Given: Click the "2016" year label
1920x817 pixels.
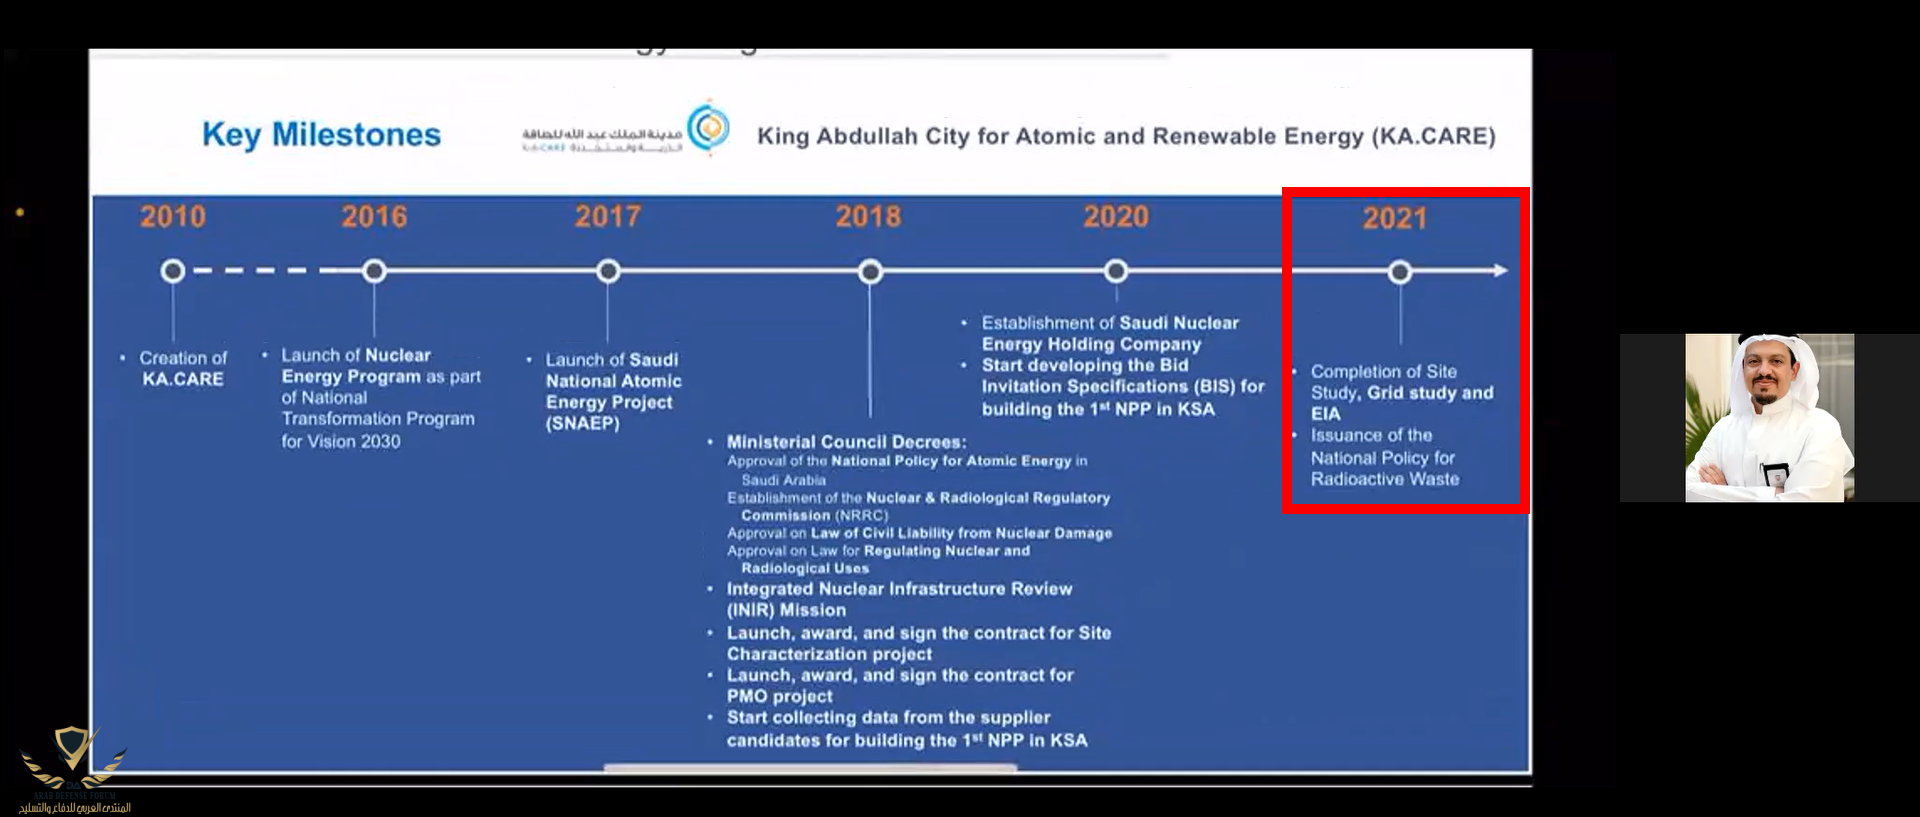Looking at the screenshot, I should (x=375, y=216).
